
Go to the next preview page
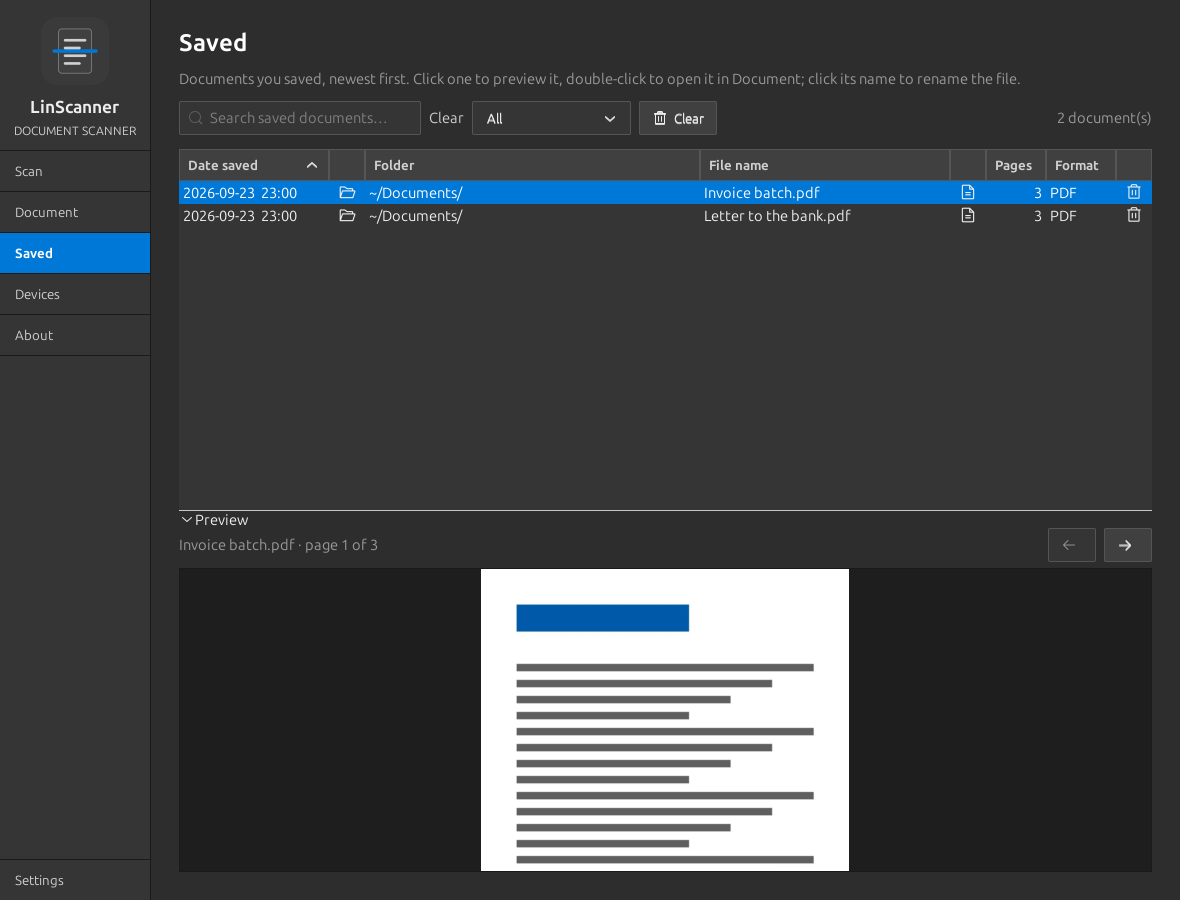(x=1127, y=545)
